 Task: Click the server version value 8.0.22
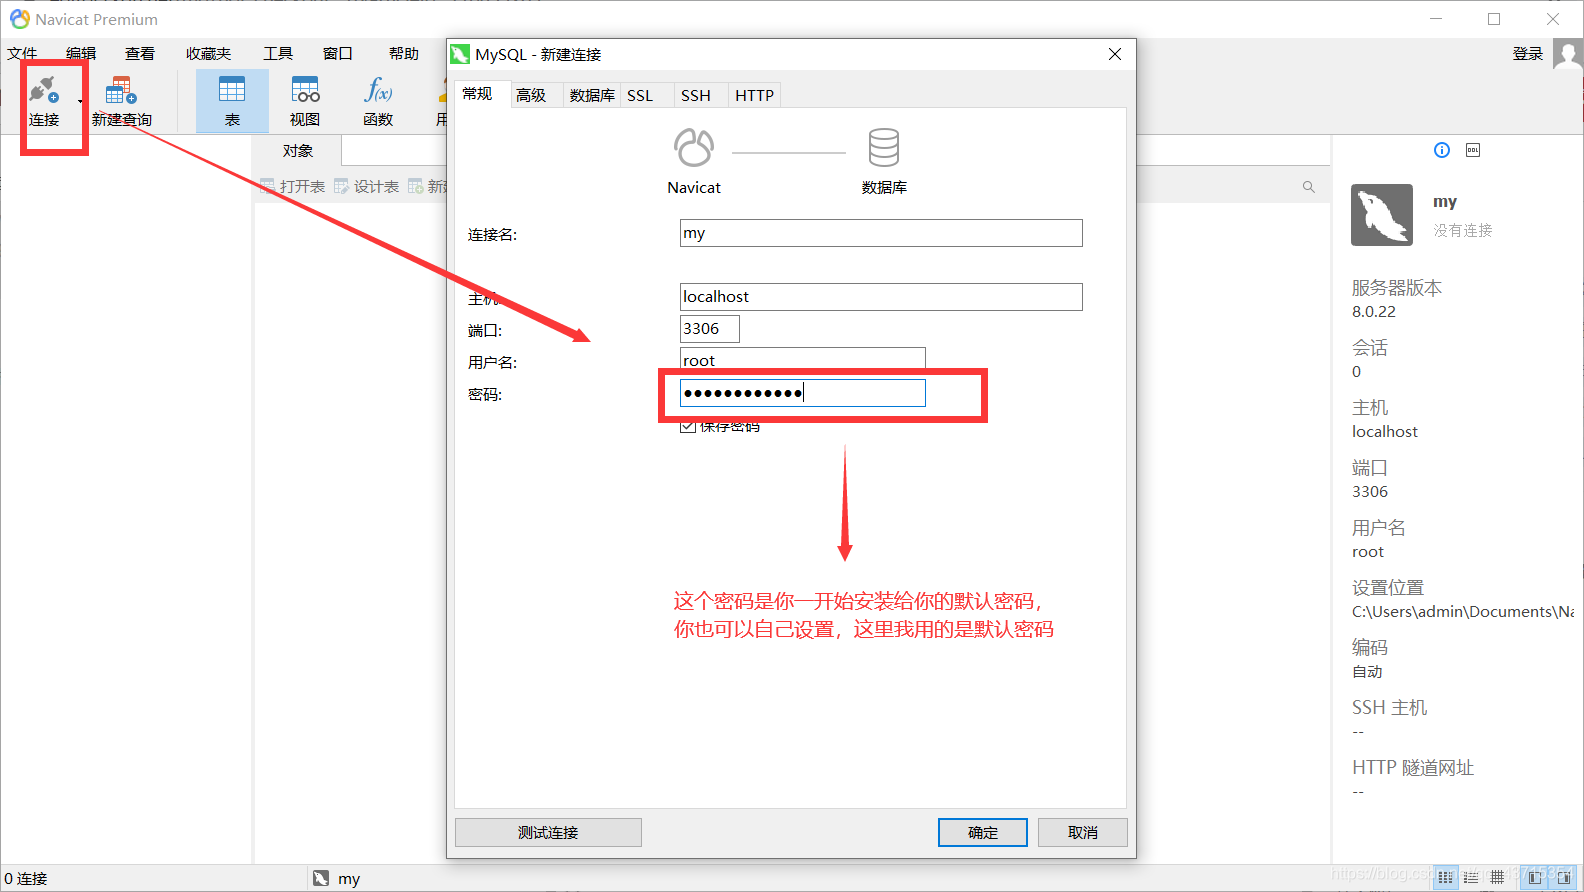[1374, 312]
